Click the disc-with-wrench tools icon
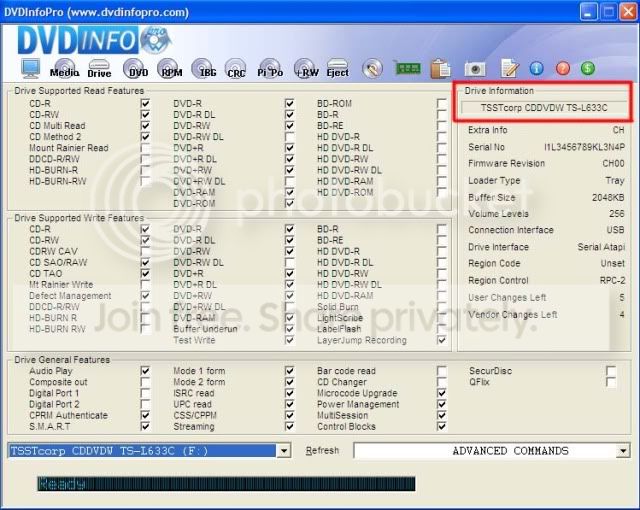Screen dimensions: 640x510 (x=372, y=69)
